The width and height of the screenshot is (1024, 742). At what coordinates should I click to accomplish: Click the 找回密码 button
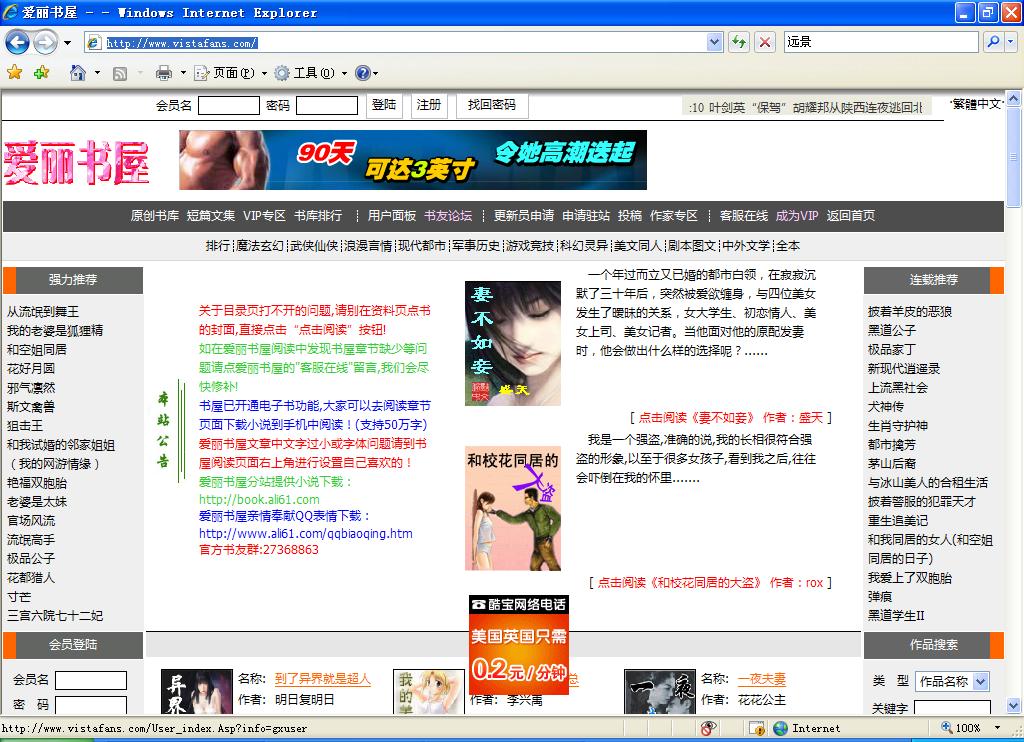click(492, 105)
